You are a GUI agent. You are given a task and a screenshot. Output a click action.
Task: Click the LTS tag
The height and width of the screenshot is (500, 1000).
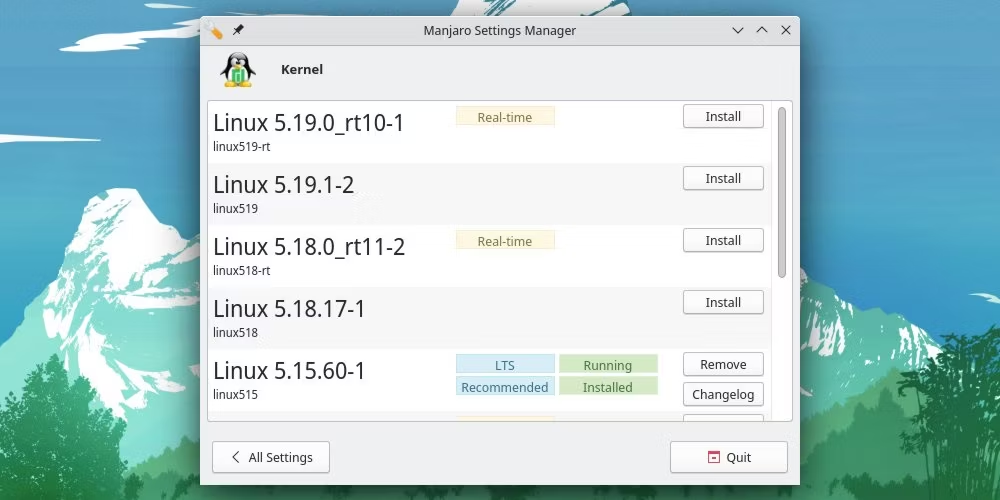point(505,364)
